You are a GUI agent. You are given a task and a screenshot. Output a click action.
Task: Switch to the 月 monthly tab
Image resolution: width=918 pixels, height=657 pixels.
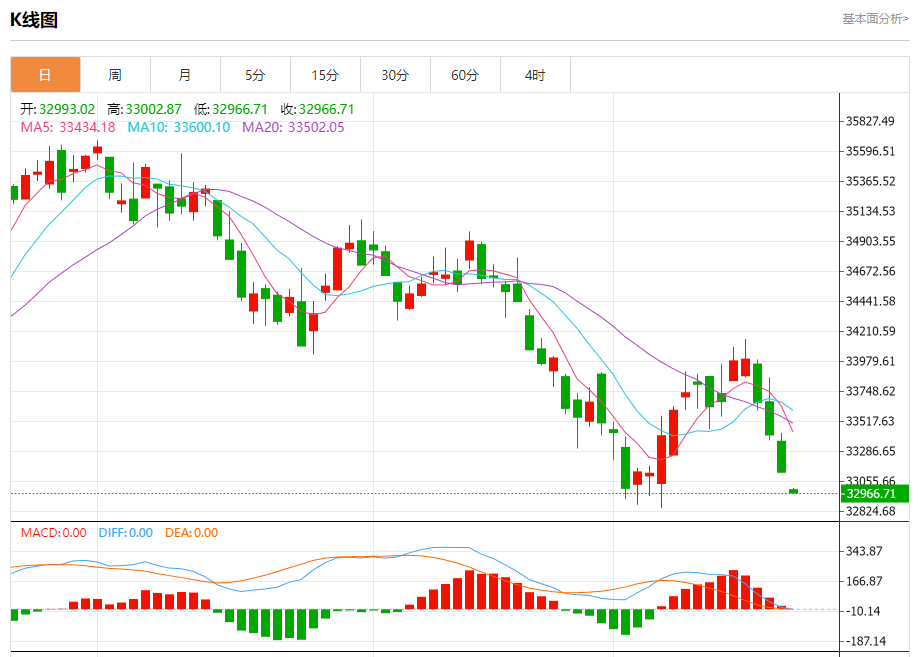pyautogui.click(x=185, y=75)
